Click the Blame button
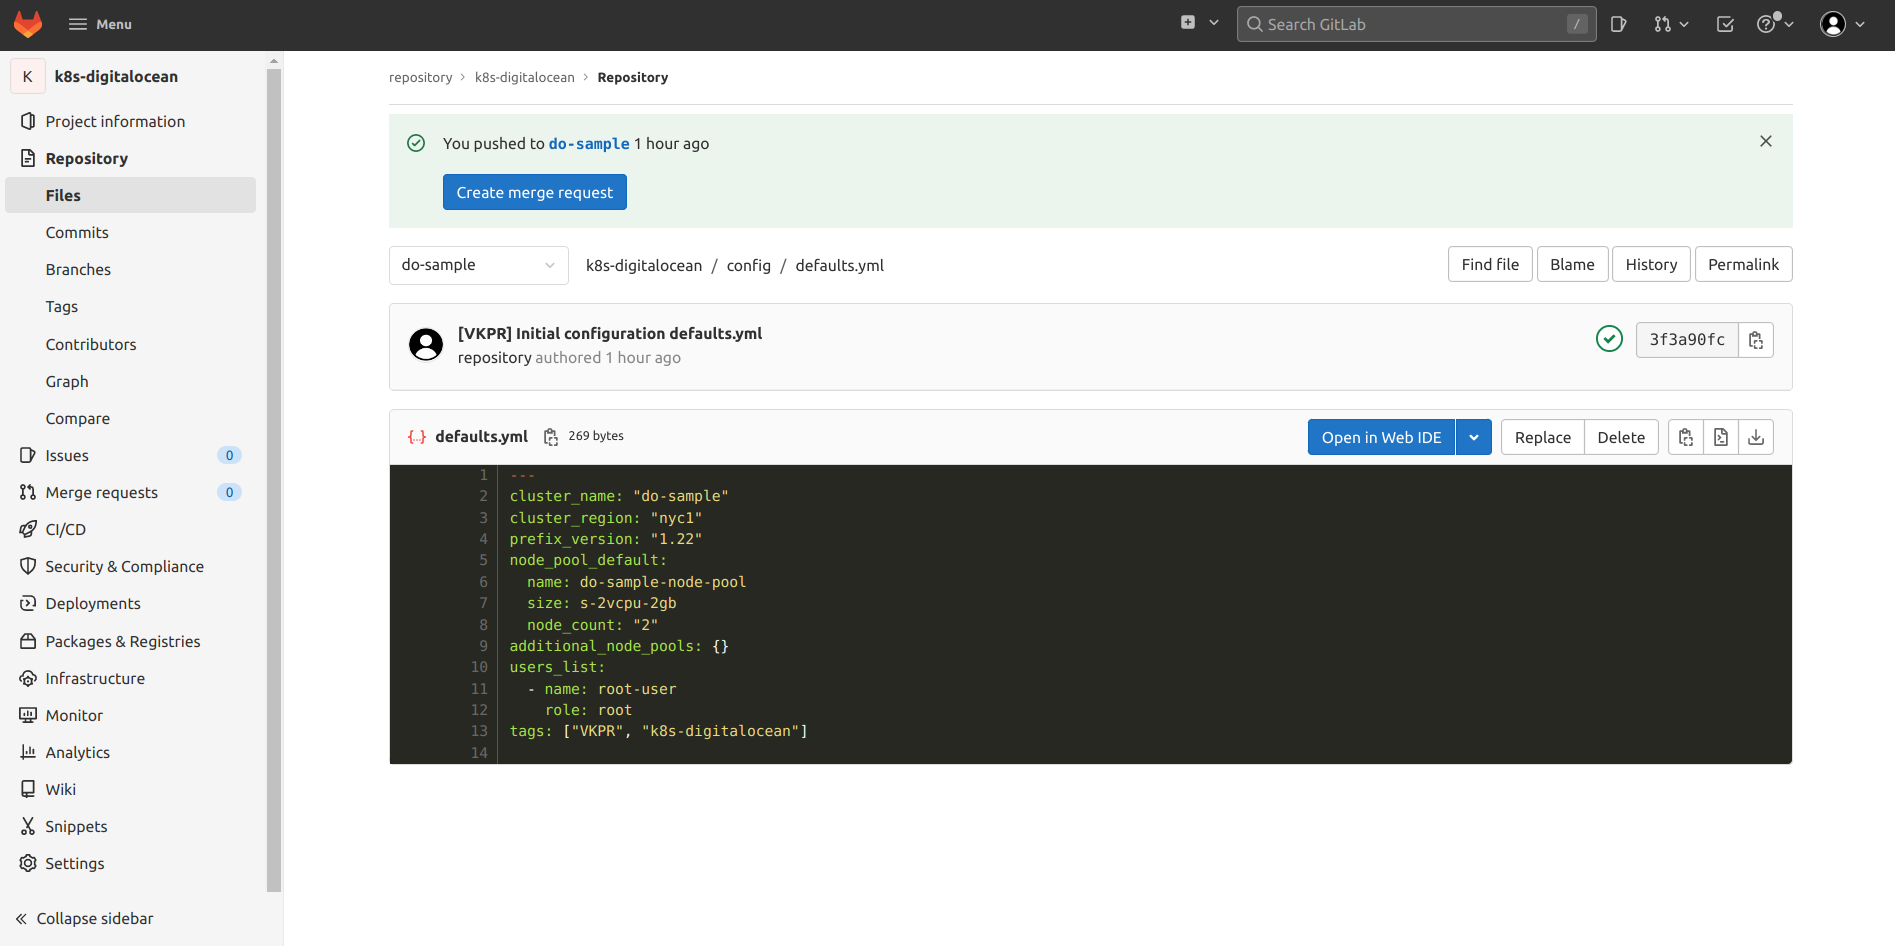 [x=1572, y=264]
